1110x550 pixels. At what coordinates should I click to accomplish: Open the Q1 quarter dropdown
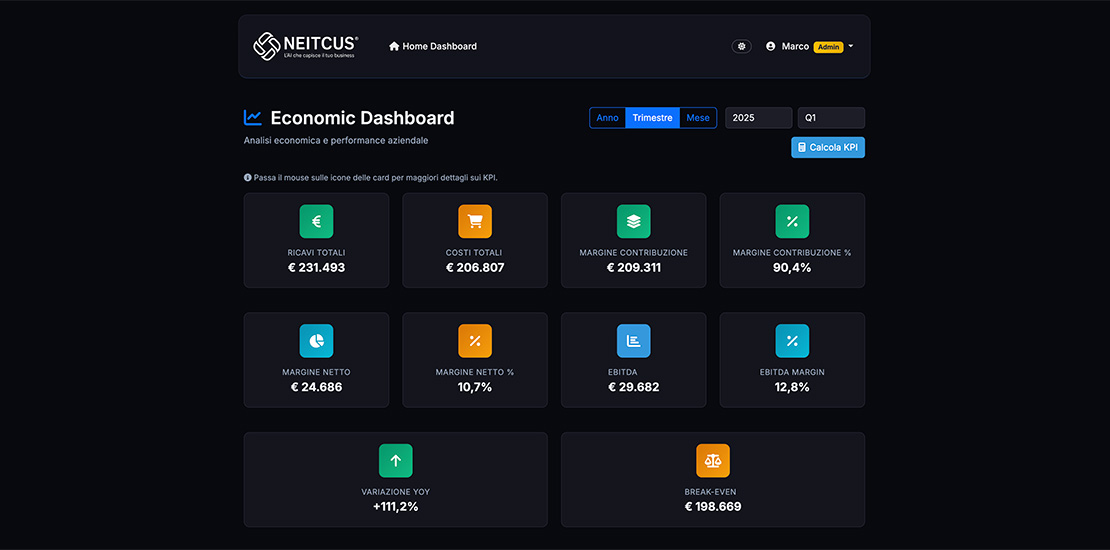click(x=831, y=118)
